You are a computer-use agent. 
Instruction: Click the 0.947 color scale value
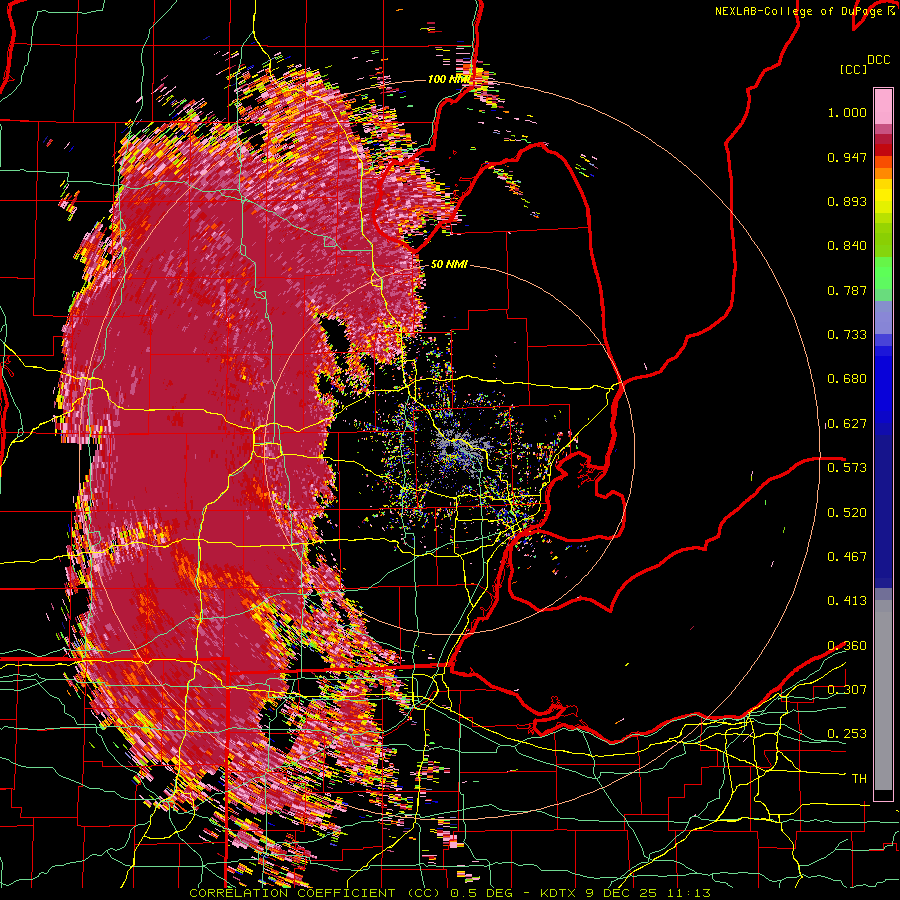click(x=847, y=157)
